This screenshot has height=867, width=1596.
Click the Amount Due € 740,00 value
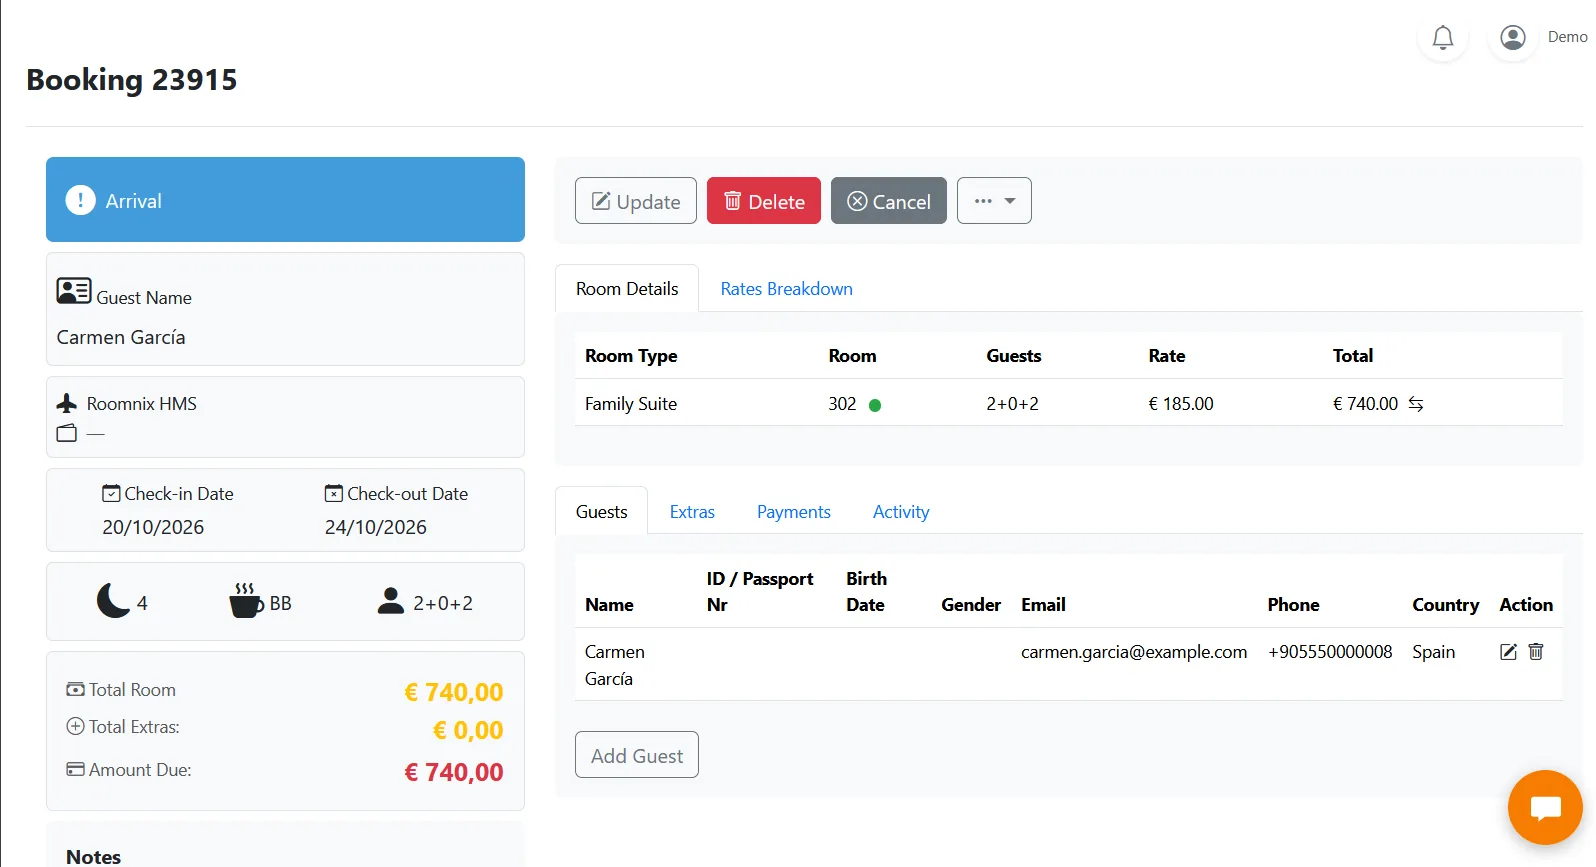[454, 772]
